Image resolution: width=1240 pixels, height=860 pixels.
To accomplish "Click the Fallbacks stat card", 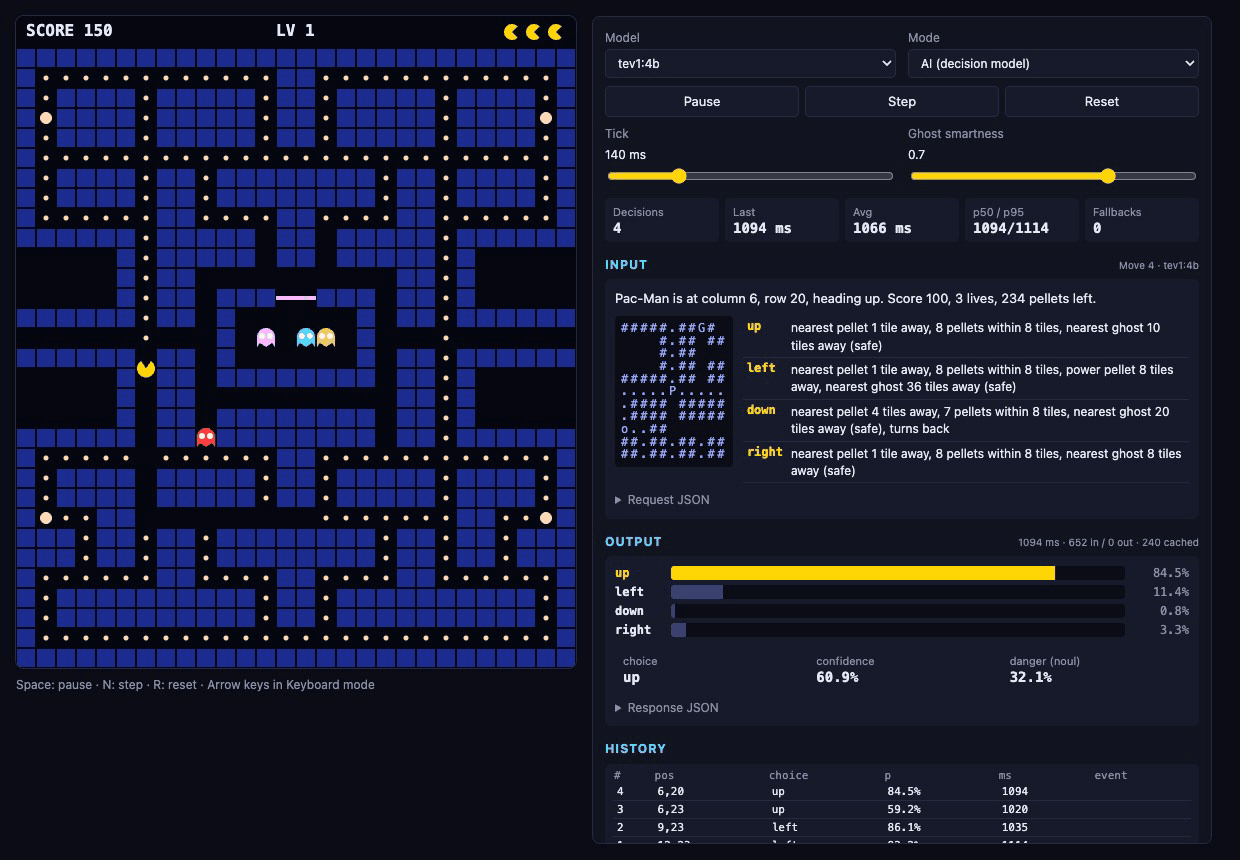I will pyautogui.click(x=1142, y=220).
